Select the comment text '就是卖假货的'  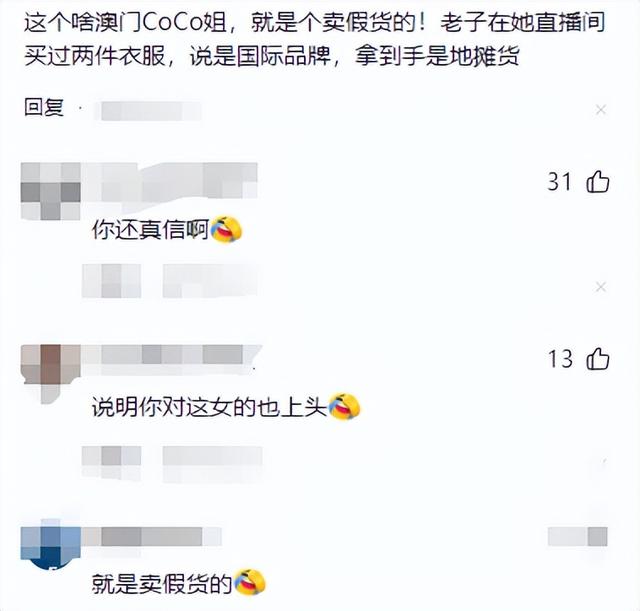tap(162, 583)
